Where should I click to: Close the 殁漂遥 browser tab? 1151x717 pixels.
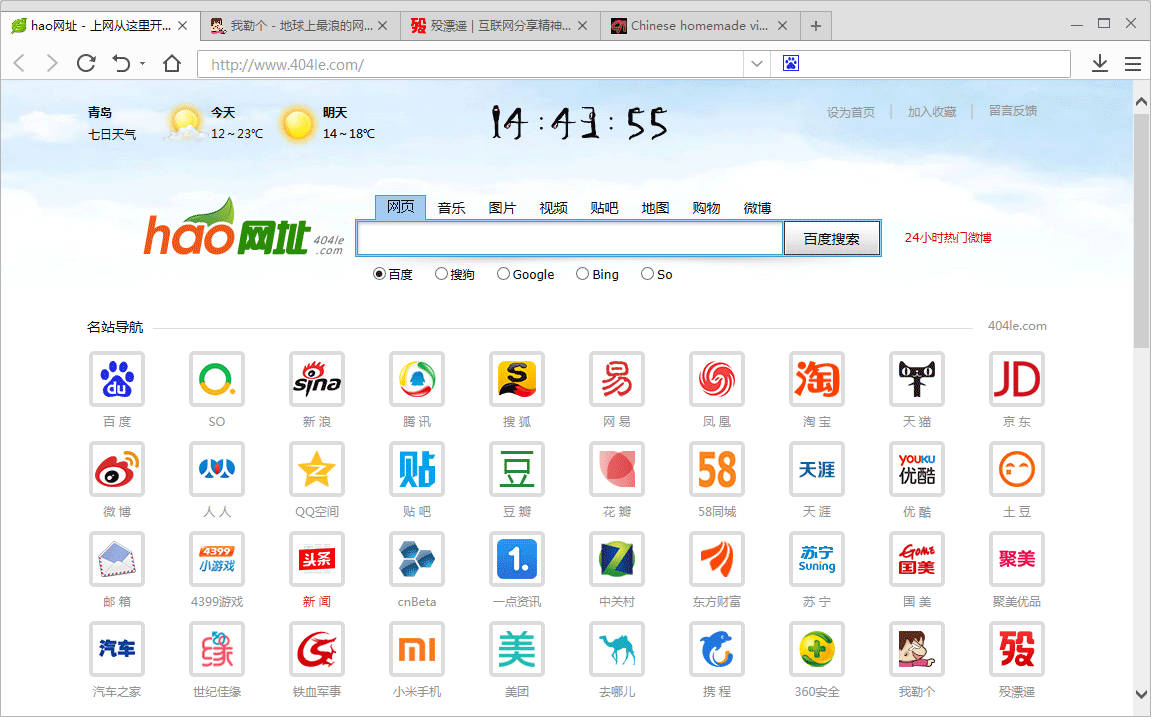582,26
